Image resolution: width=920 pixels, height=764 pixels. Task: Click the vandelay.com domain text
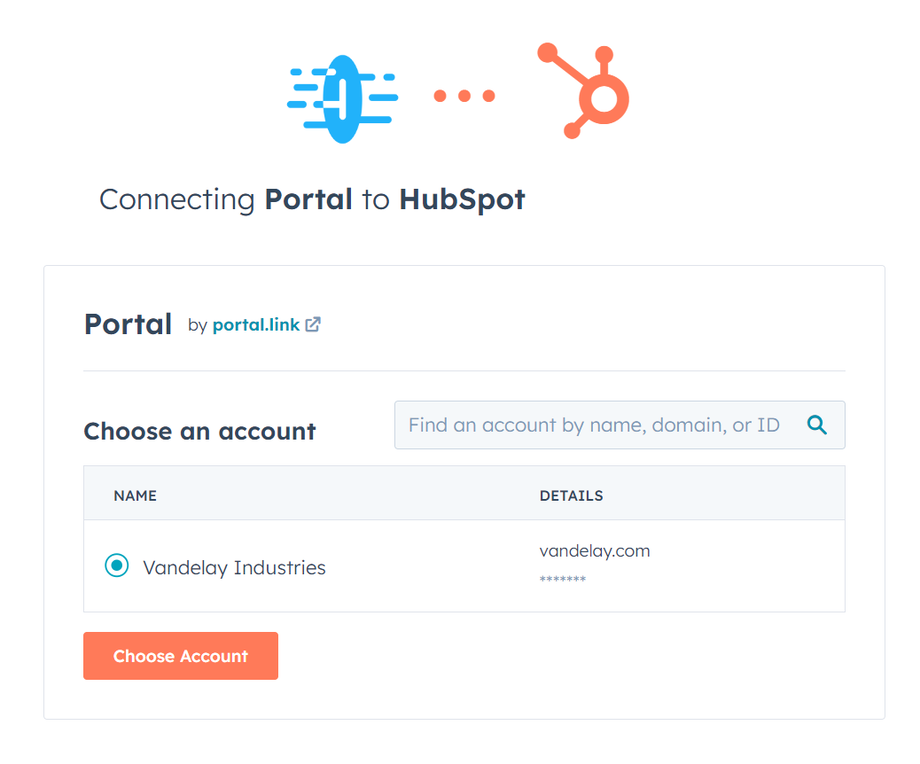pyautogui.click(x=594, y=551)
